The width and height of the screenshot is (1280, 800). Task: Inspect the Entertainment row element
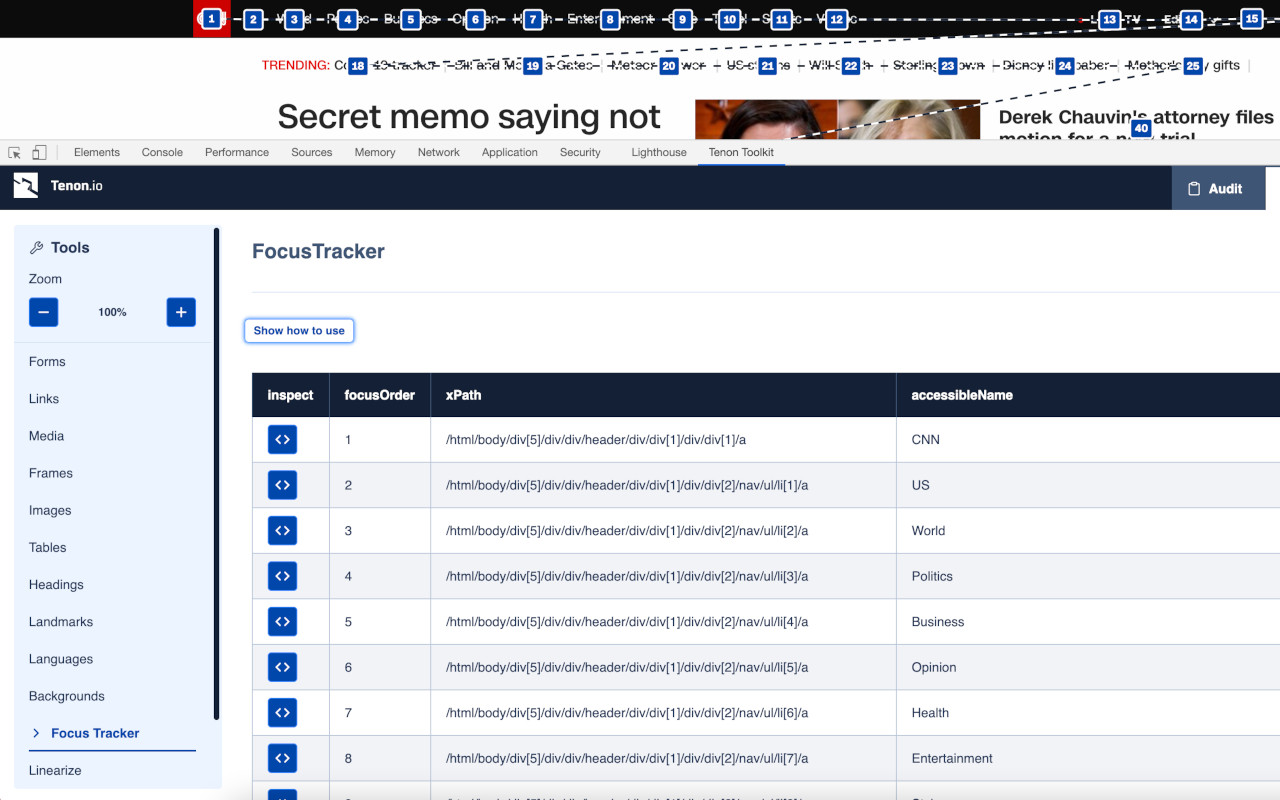282,758
